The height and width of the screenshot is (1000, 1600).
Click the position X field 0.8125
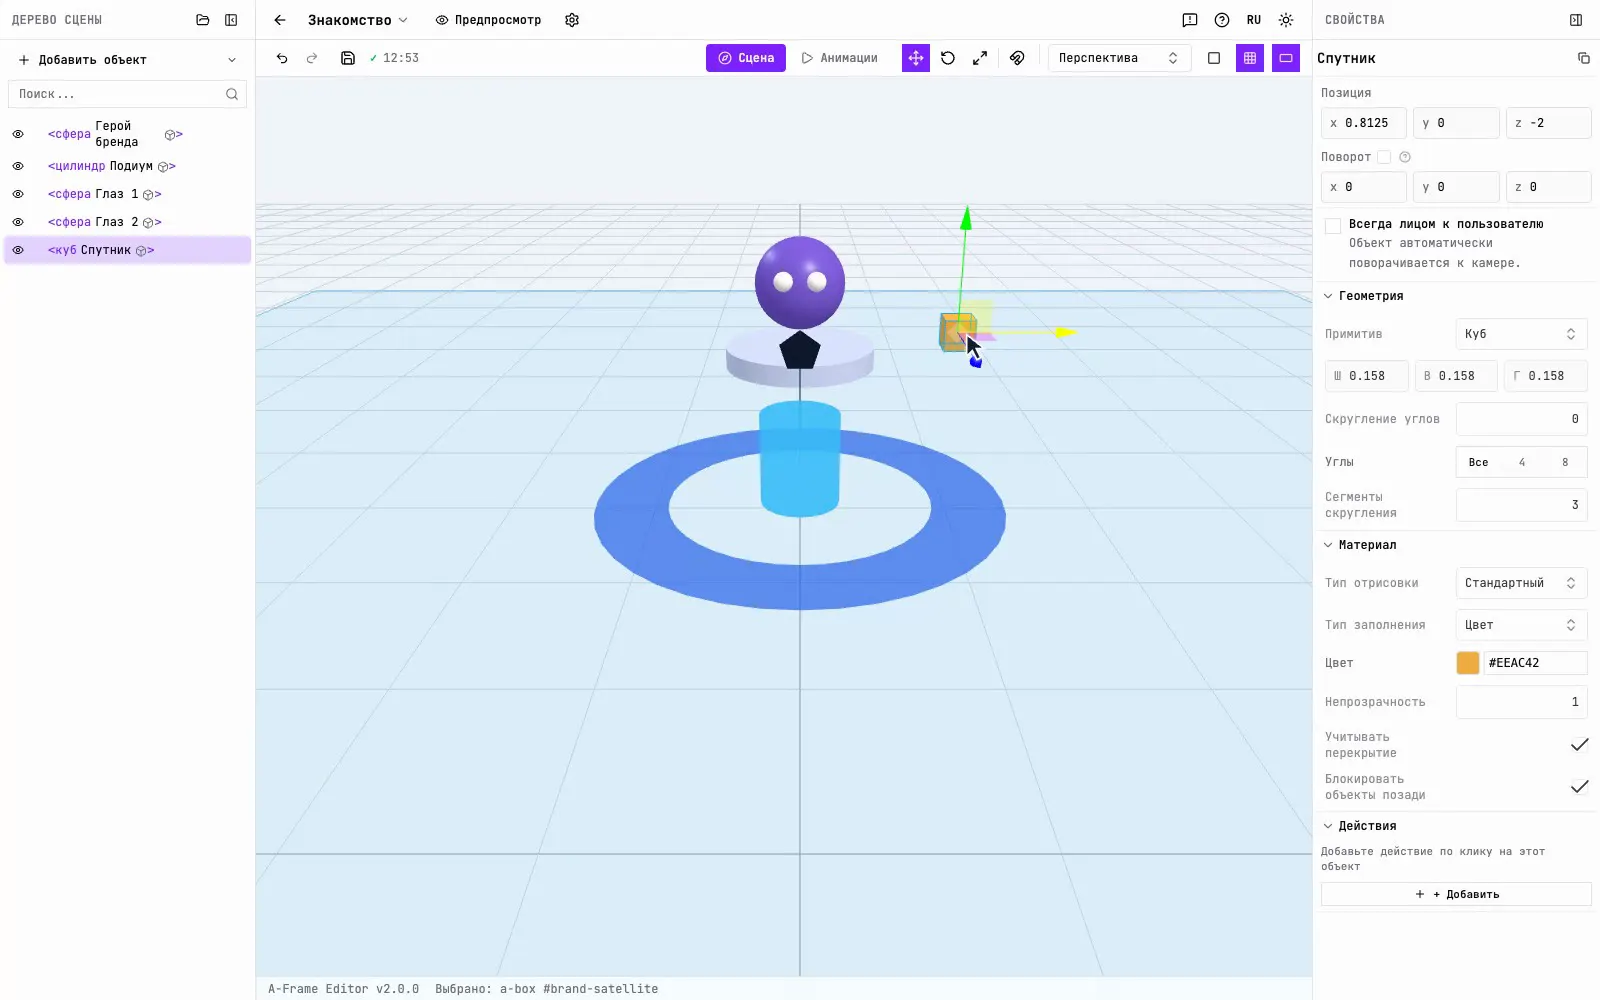(1364, 123)
